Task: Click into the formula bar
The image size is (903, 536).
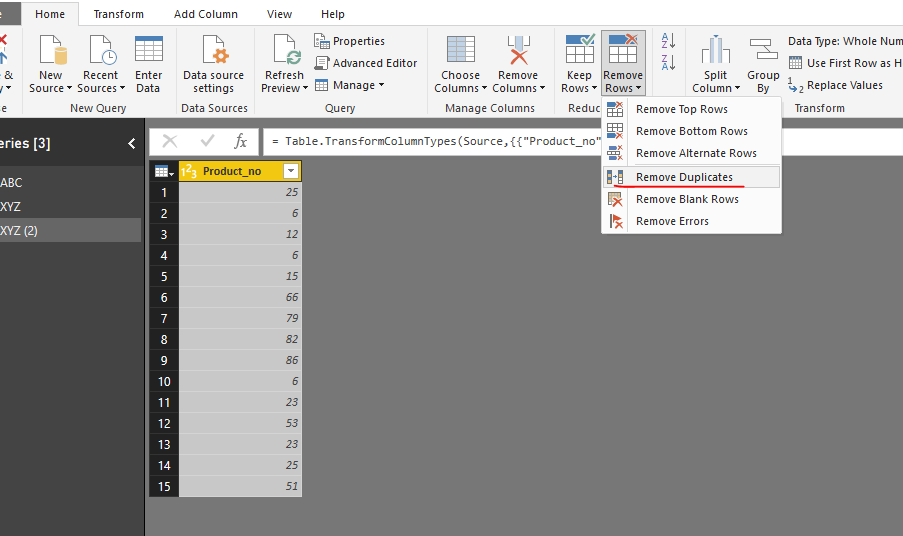Action: tap(583, 142)
